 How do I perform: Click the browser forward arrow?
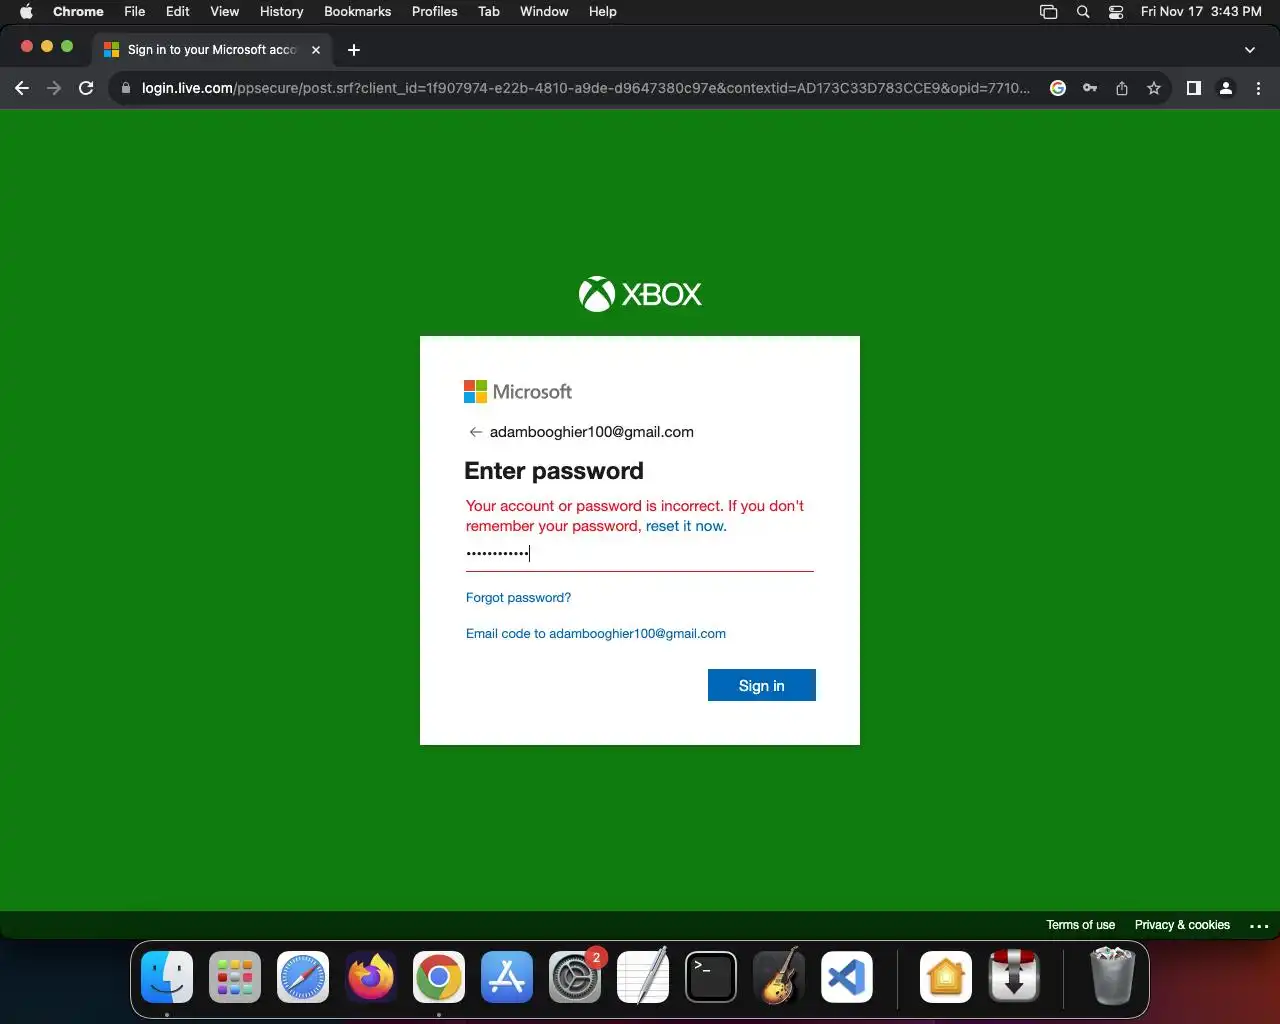54,88
